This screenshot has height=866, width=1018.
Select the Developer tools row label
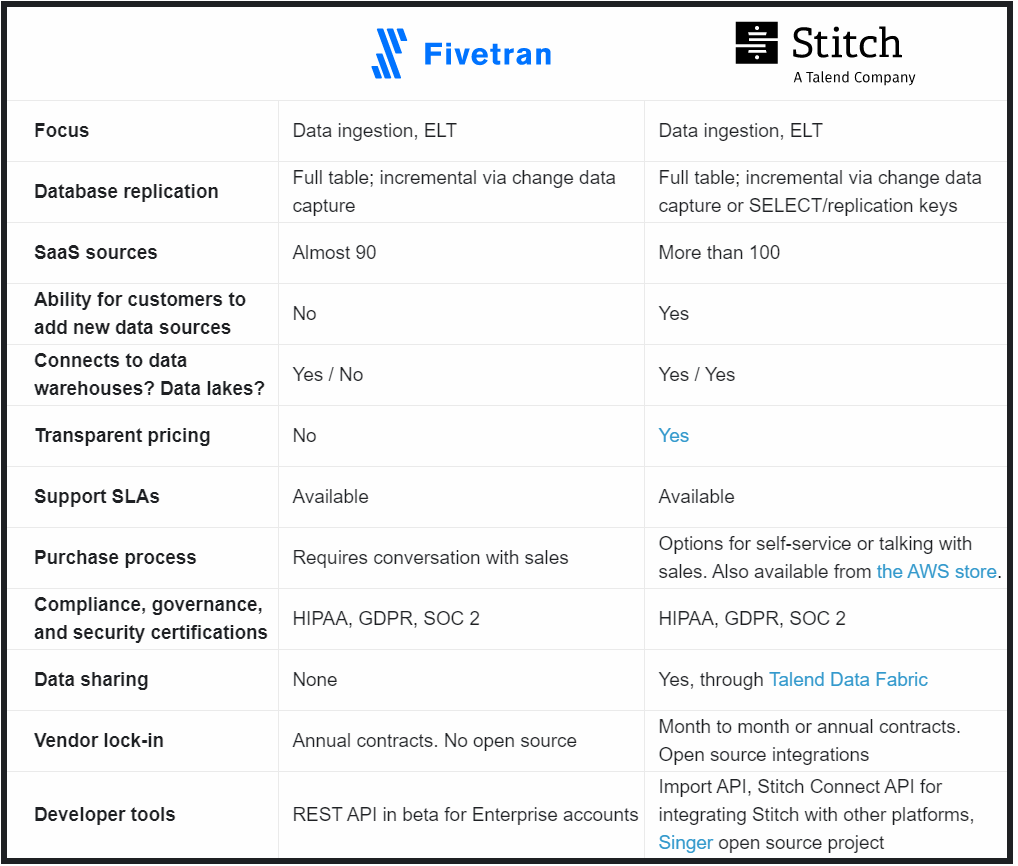[x=105, y=815]
